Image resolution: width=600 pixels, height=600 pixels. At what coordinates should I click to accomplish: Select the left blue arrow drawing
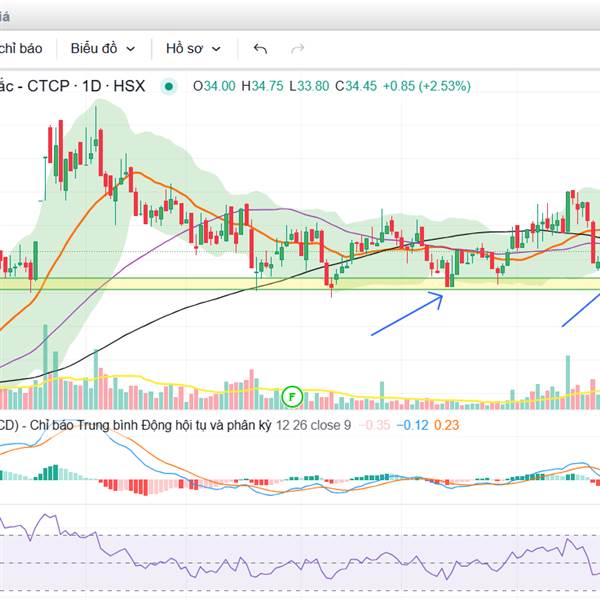click(406, 314)
